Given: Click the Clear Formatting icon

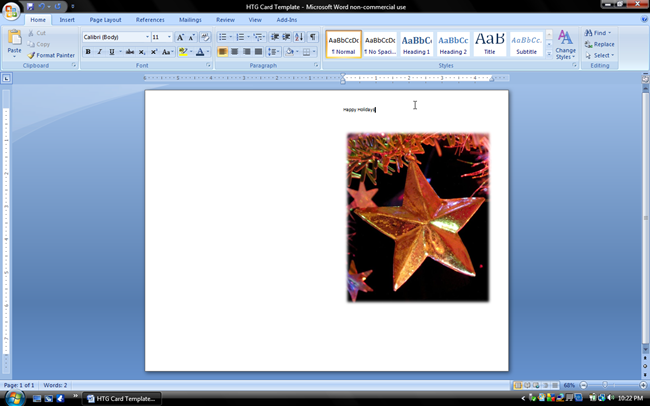Looking at the screenshot, I should (205, 37).
